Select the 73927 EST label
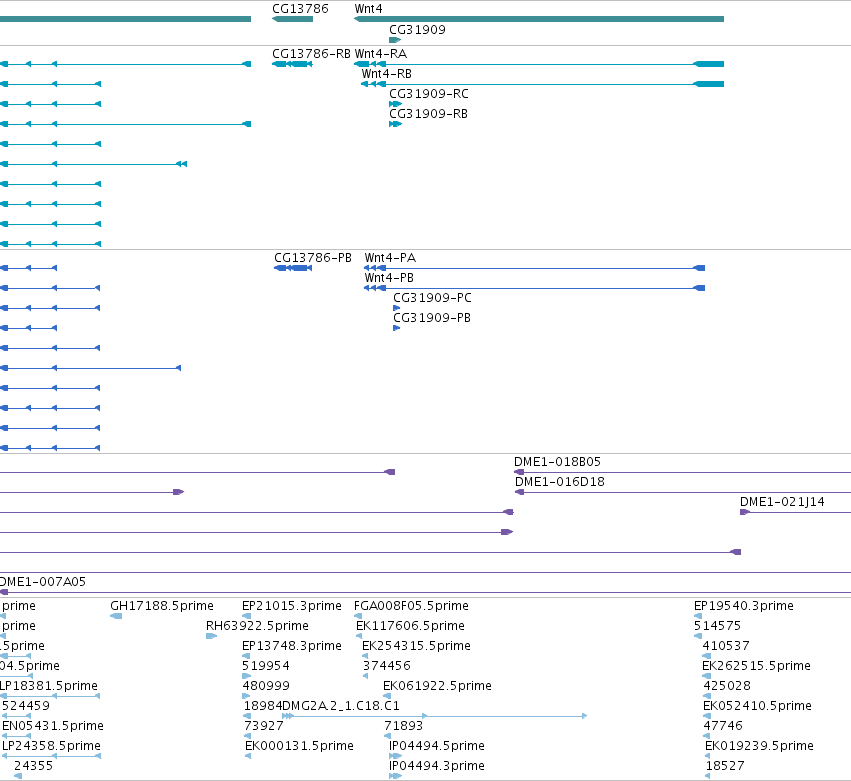The width and height of the screenshot is (851, 781). click(264, 726)
